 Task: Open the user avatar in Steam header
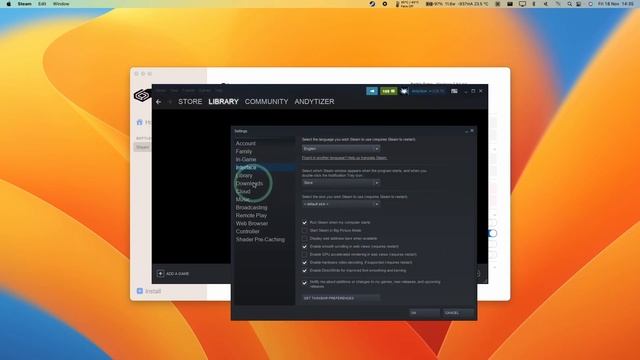pos(404,91)
